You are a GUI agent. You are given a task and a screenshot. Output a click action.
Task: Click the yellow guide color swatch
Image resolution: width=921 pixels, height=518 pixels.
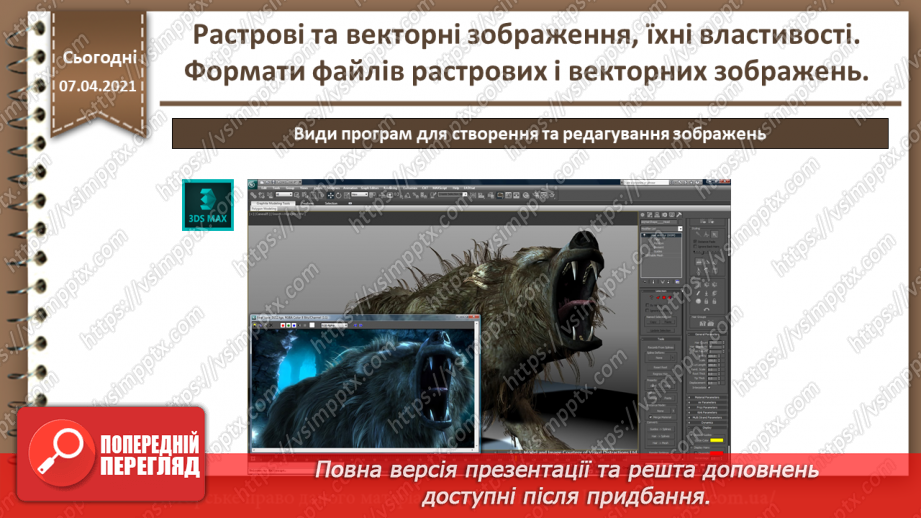717,440
